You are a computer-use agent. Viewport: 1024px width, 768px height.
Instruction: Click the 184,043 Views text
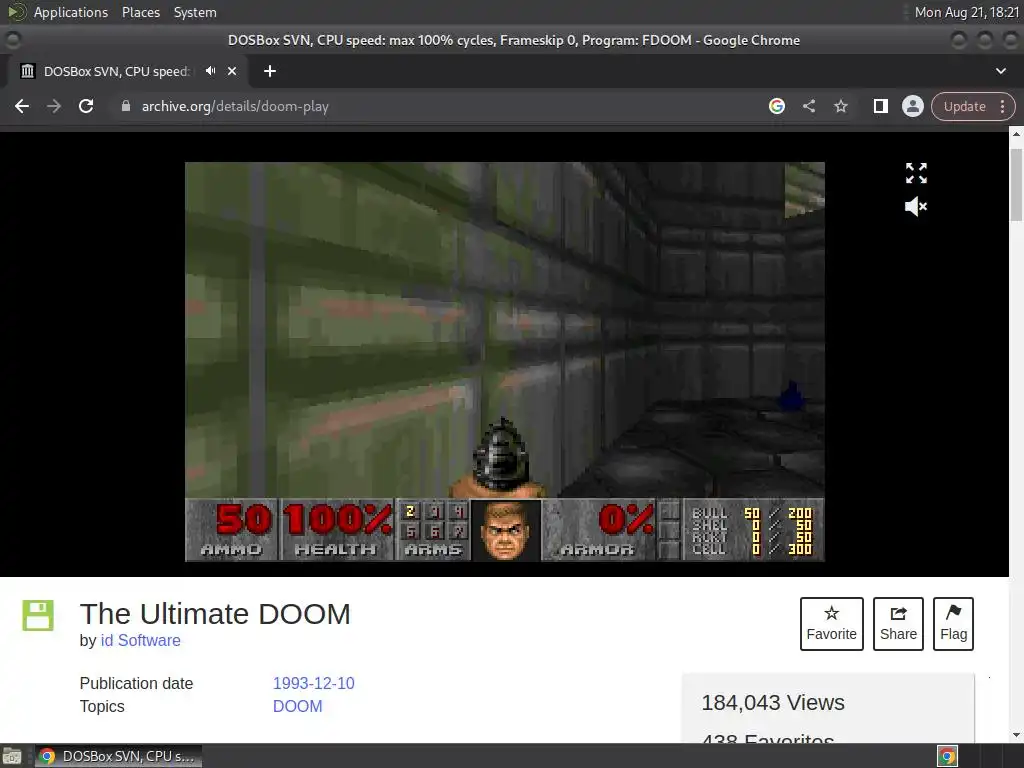773,703
